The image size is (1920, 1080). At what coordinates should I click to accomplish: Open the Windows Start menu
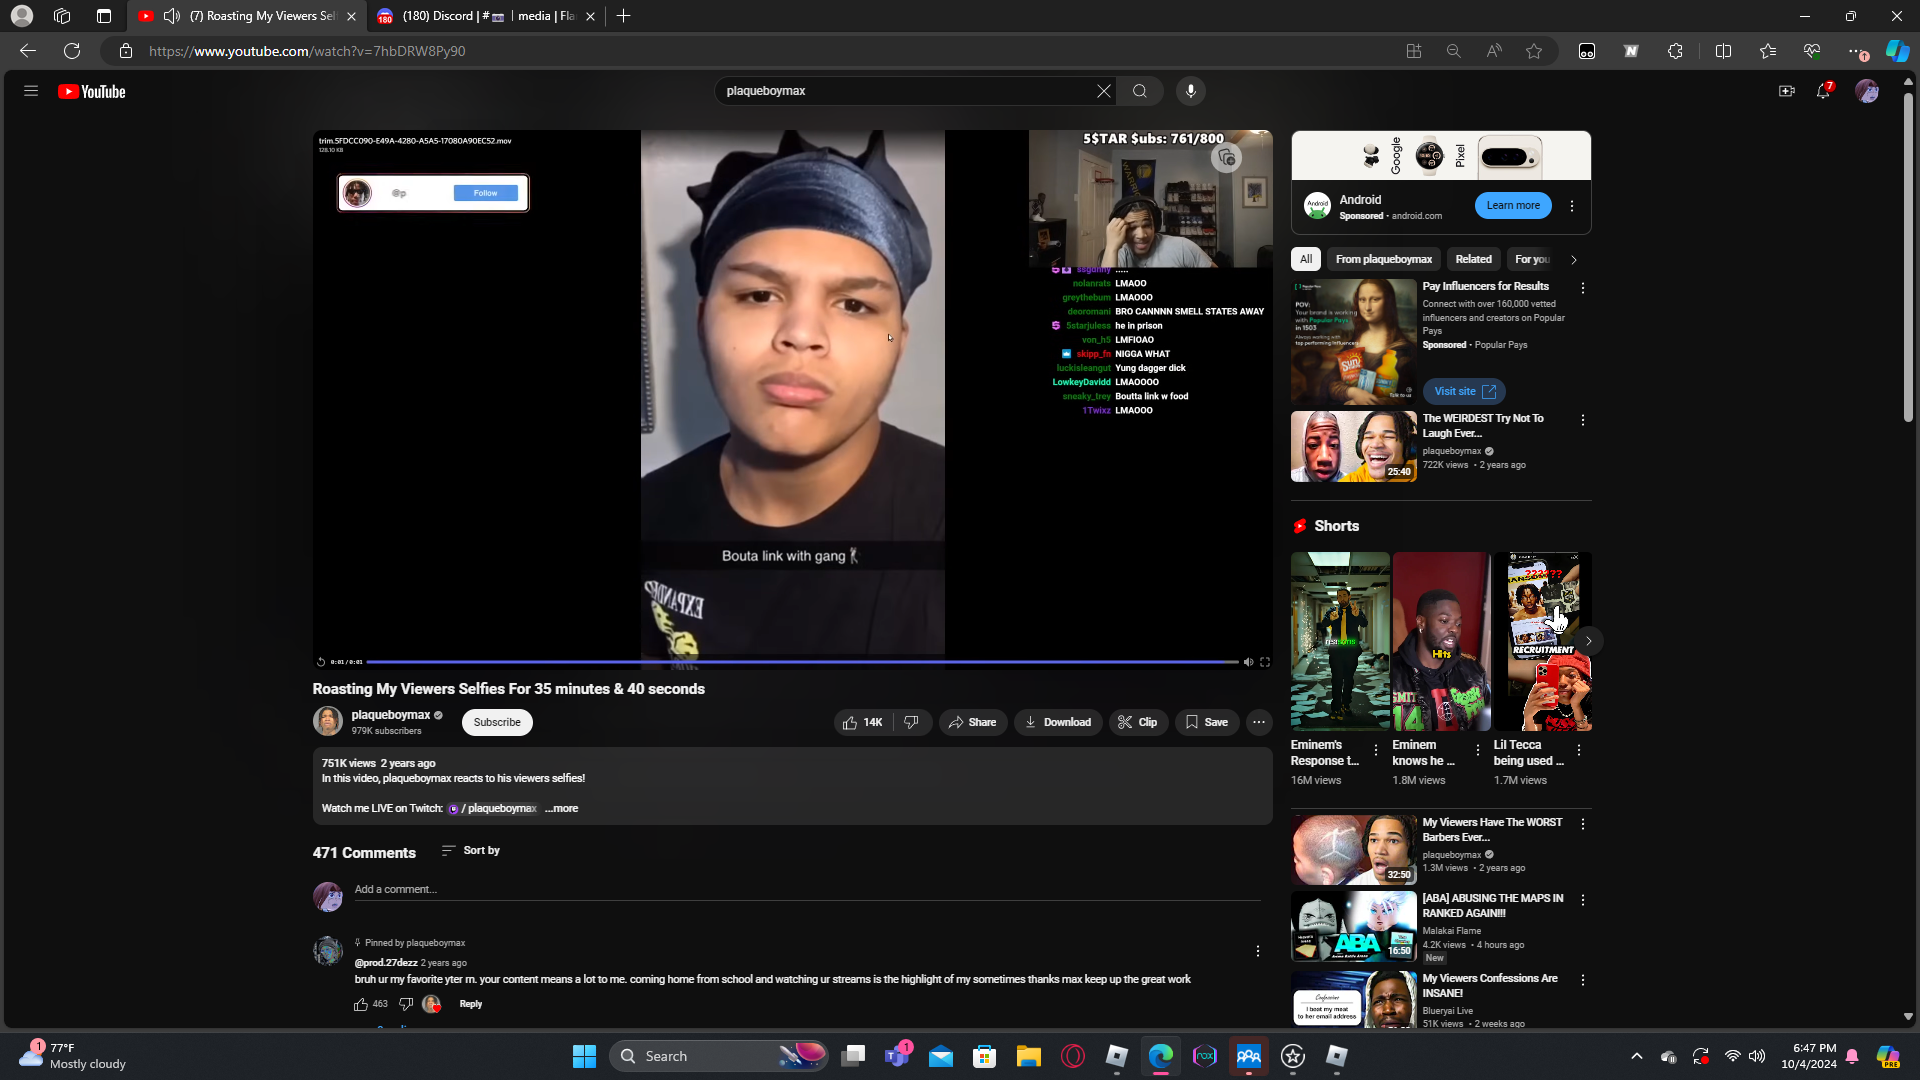(x=584, y=1056)
